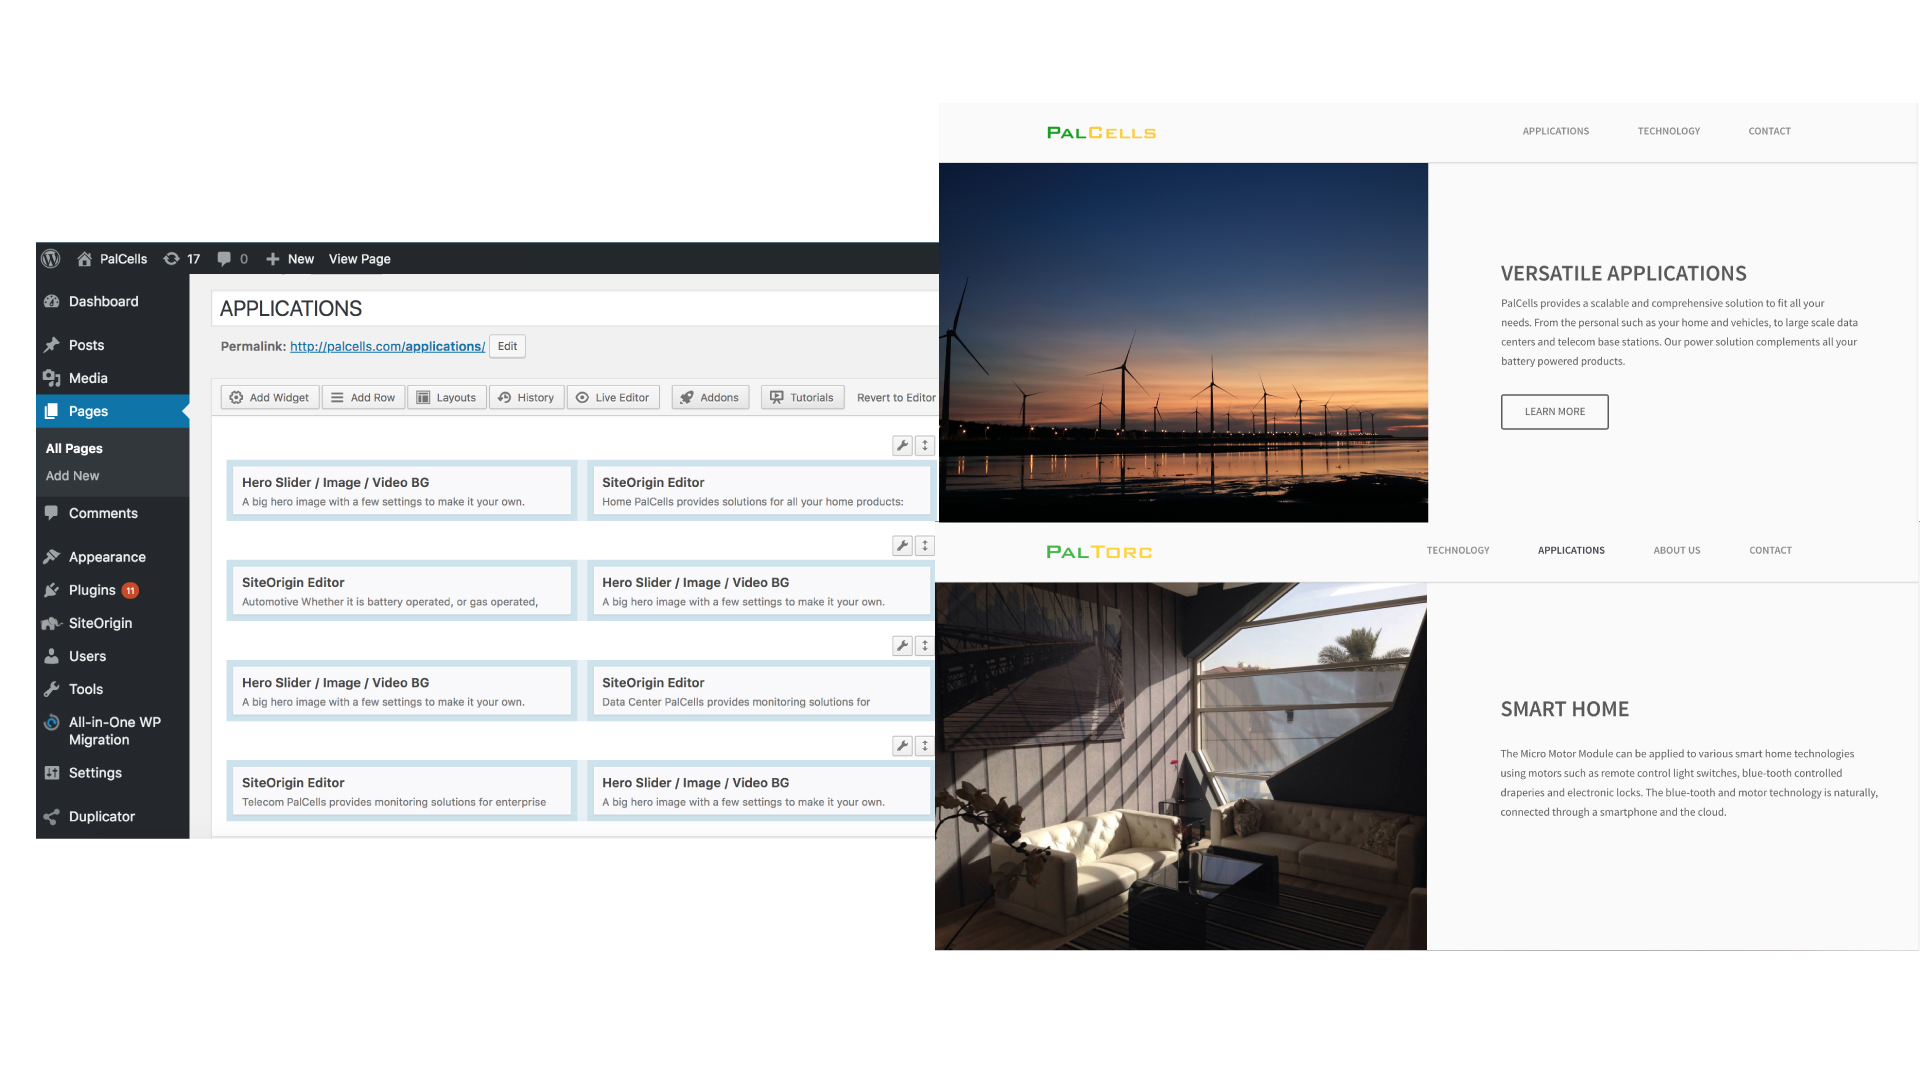Viewport: 1920px width, 1080px height.
Task: Open Users in the sidebar
Action: click(112, 656)
